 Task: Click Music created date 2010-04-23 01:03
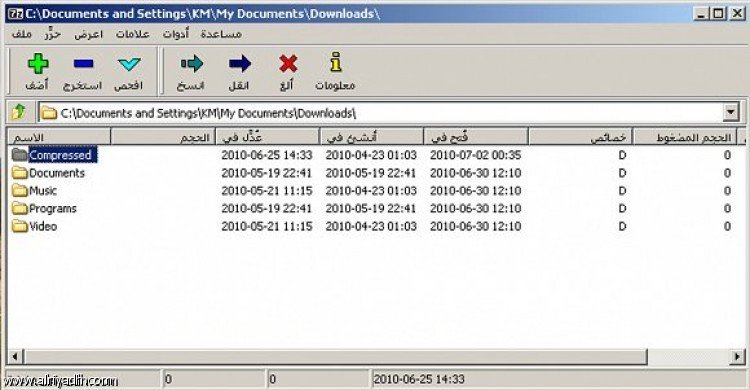(371, 190)
